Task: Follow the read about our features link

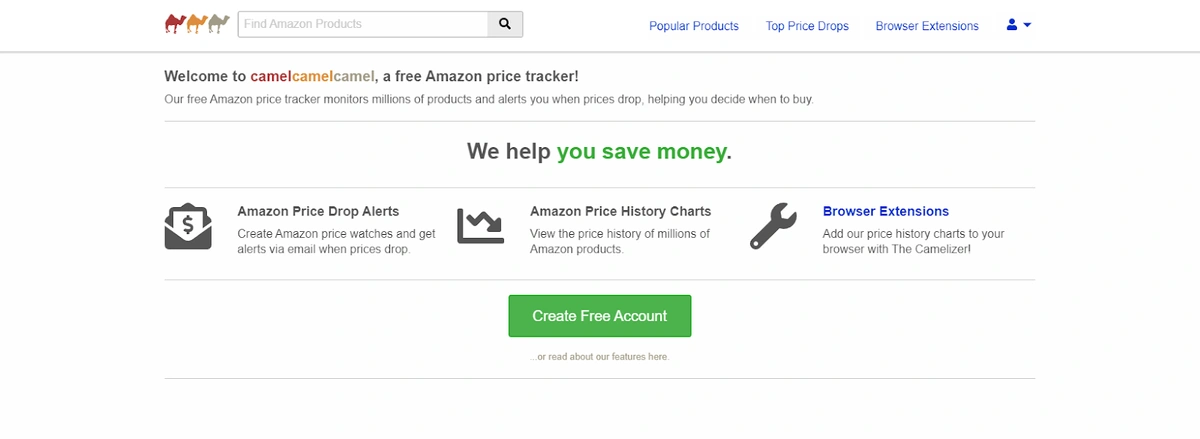Action: (x=600, y=357)
